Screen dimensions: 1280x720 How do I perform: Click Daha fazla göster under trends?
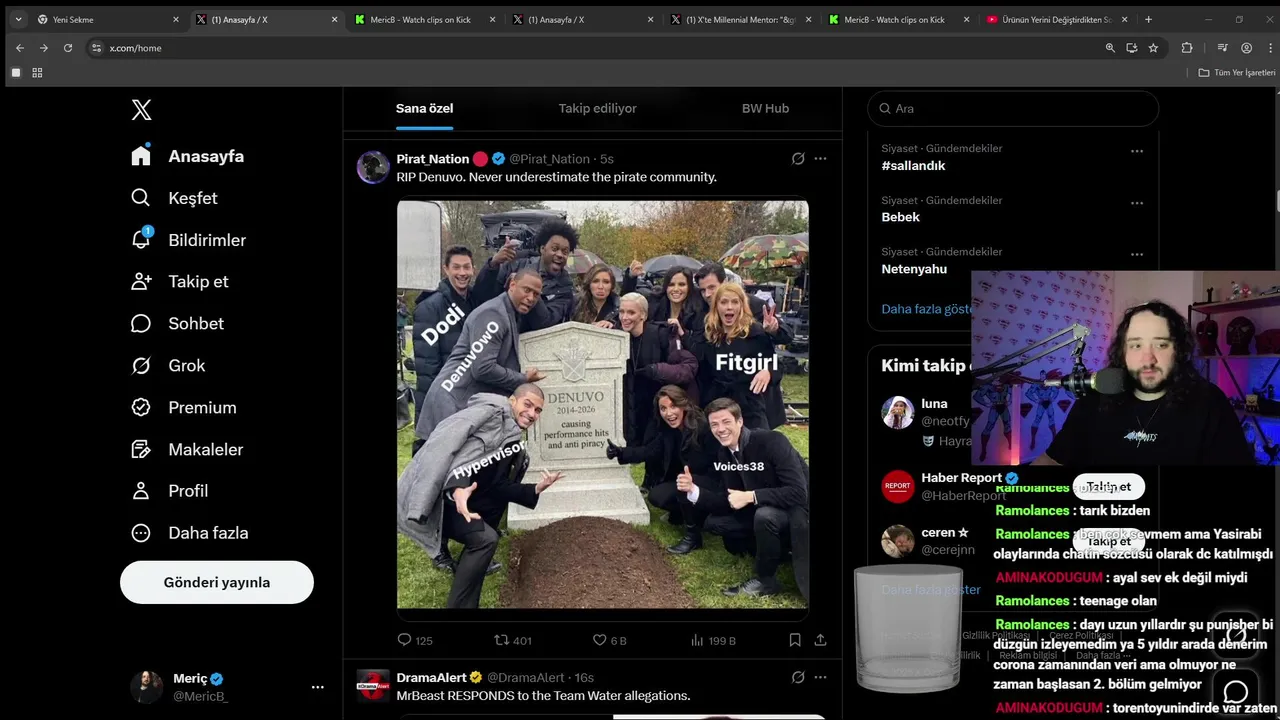926,309
